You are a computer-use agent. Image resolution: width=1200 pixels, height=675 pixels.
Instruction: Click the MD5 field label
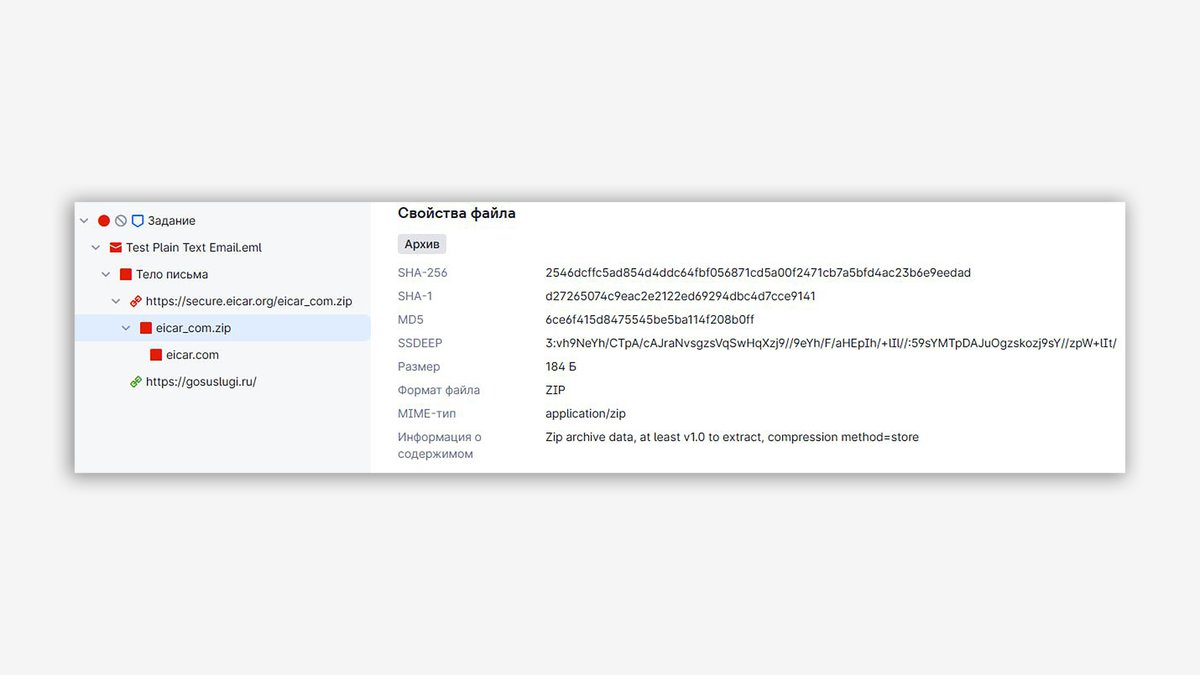click(411, 320)
